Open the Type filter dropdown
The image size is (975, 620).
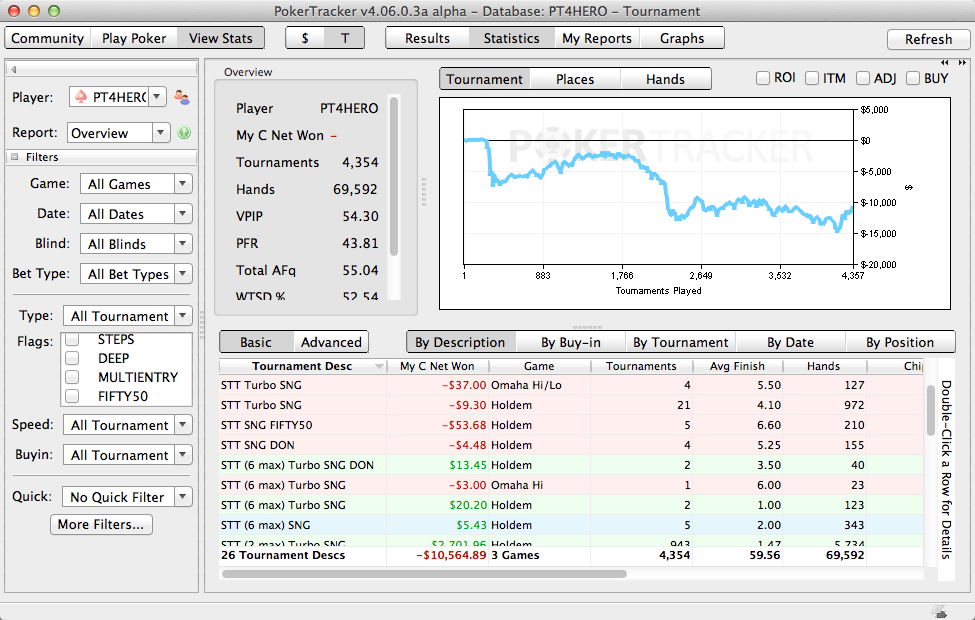(127, 316)
